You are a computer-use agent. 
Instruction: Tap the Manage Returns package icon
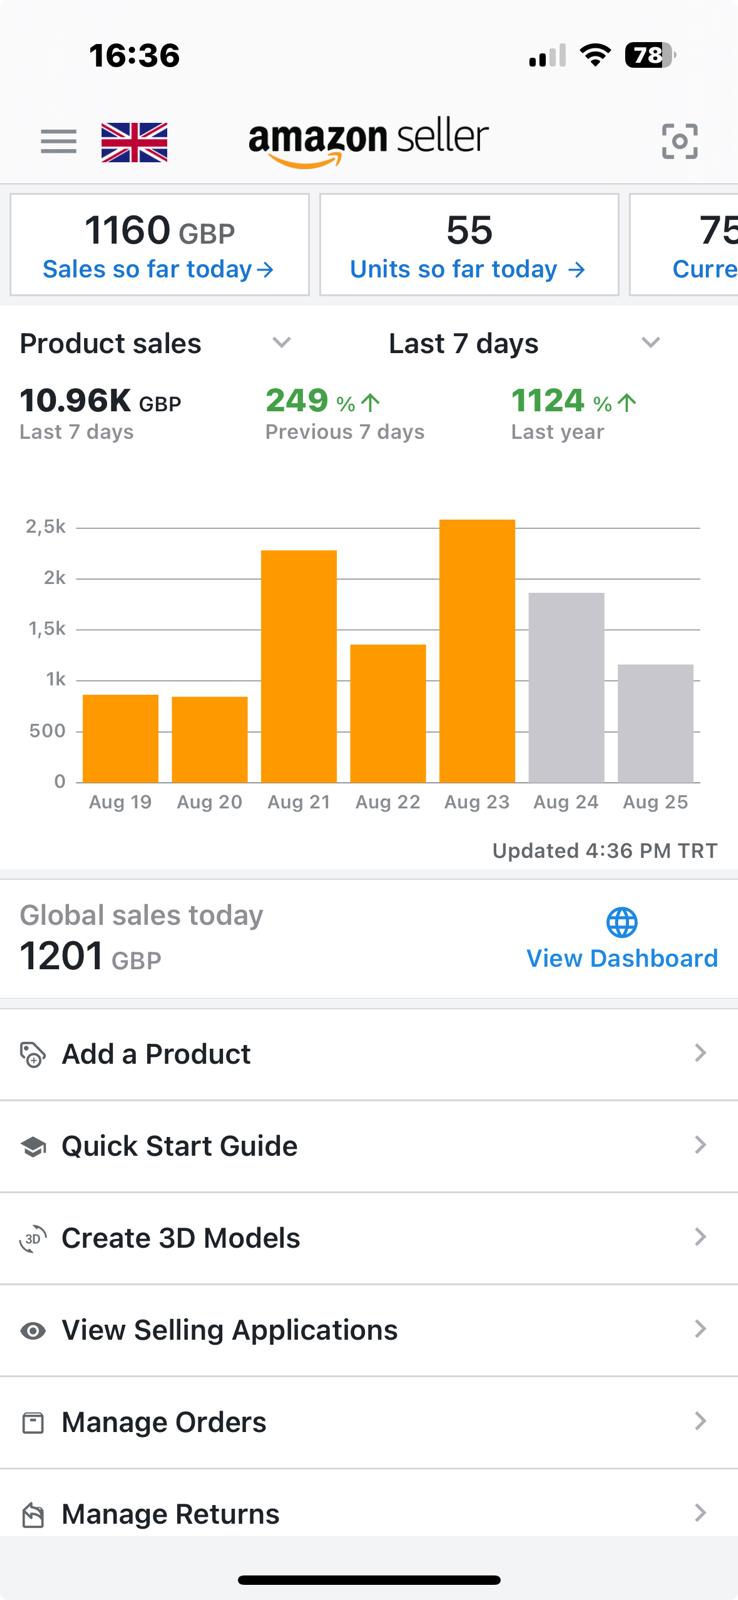(33, 1515)
